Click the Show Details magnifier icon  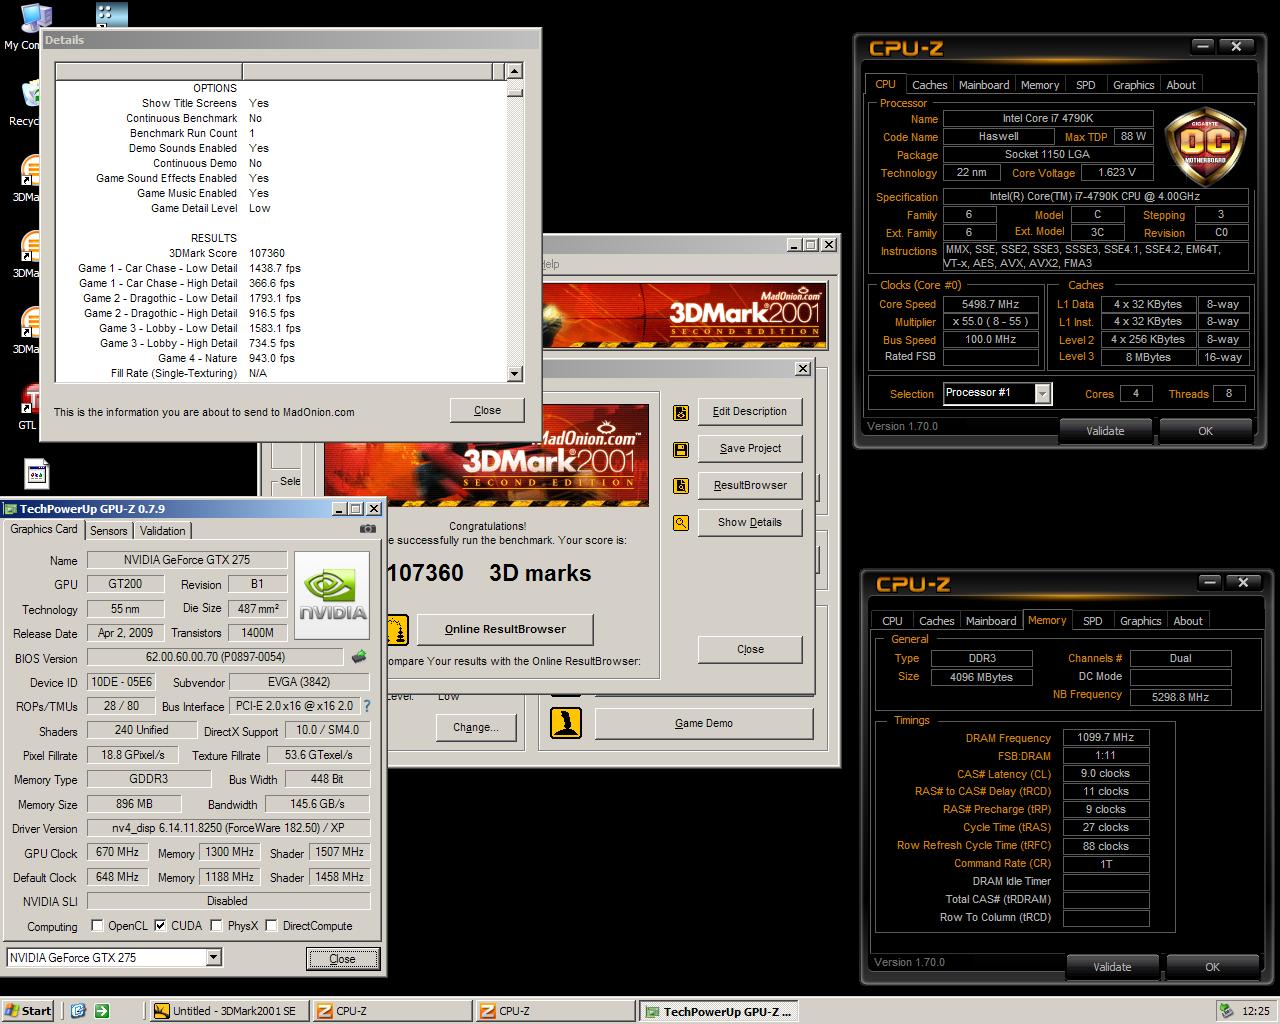click(x=681, y=522)
